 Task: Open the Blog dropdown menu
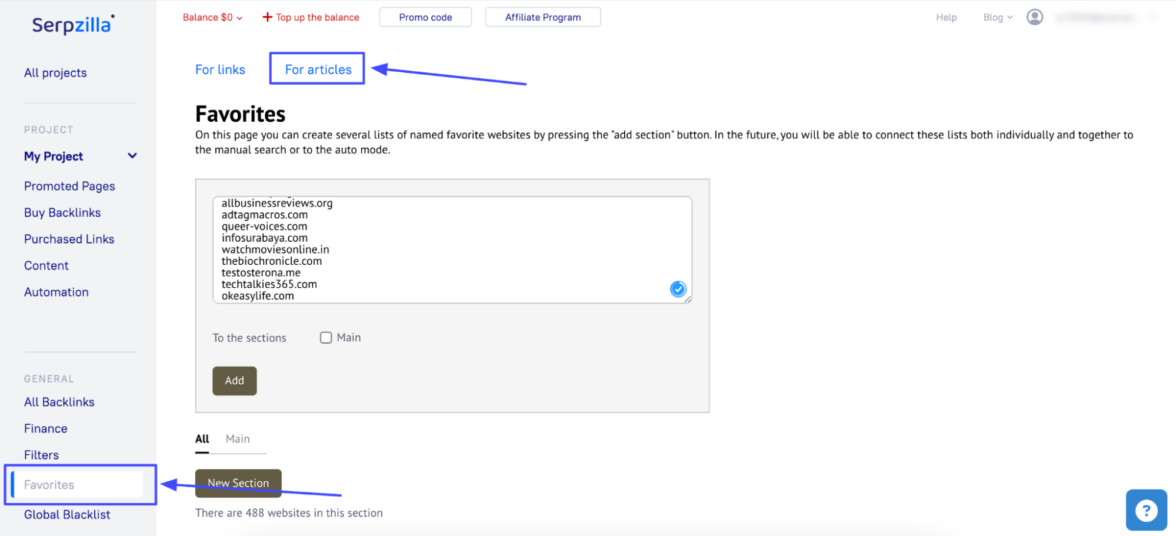pos(997,17)
